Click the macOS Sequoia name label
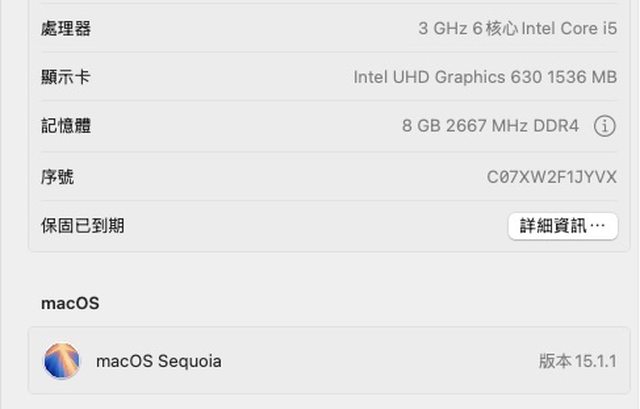The height and width of the screenshot is (409, 640). [159, 361]
